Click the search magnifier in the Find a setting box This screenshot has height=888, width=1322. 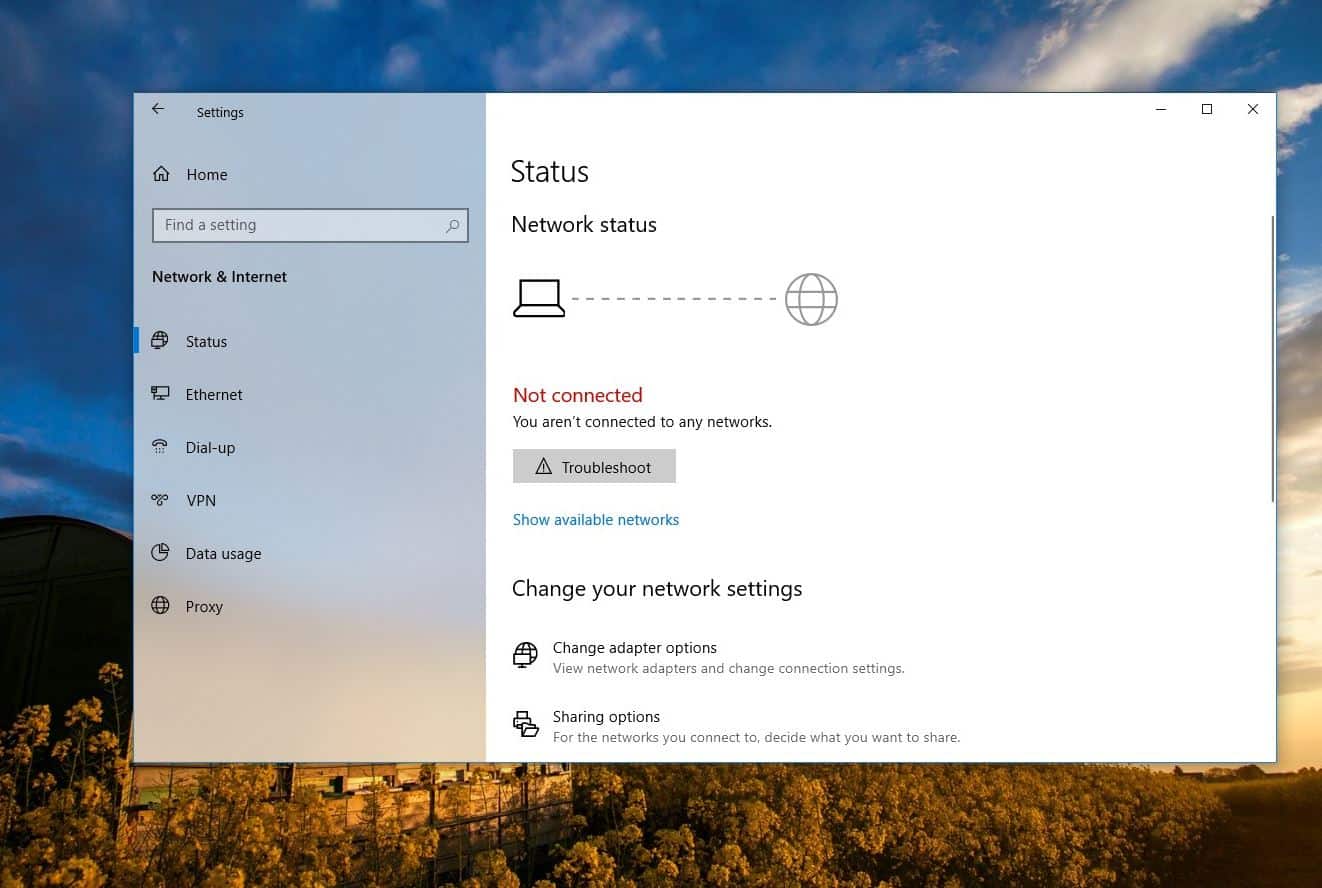click(452, 225)
